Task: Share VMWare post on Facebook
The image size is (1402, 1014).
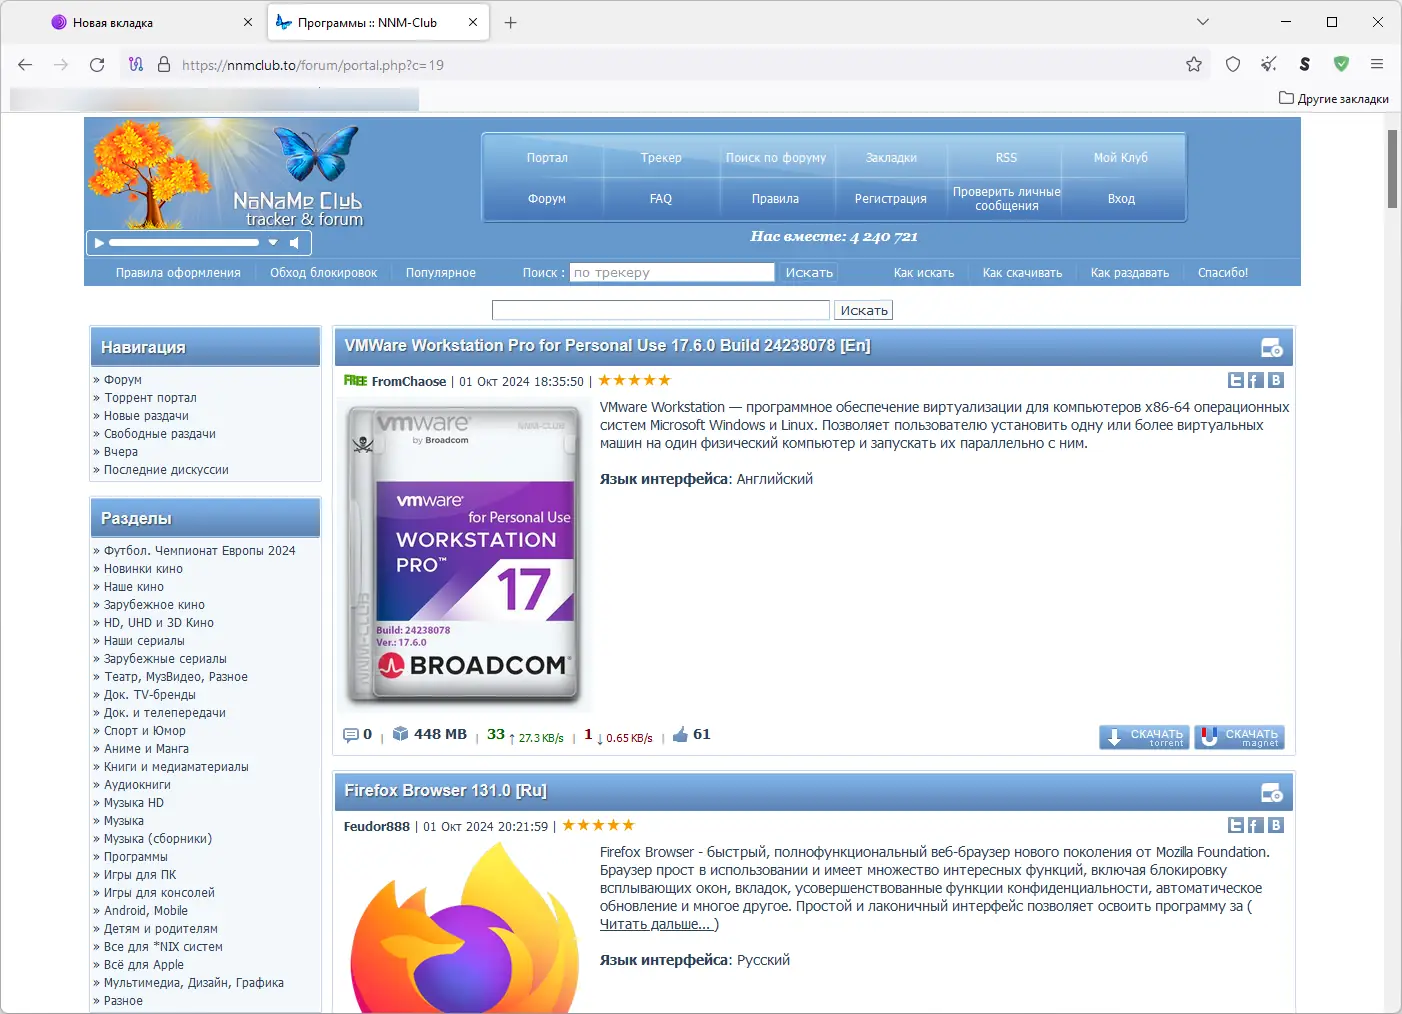Action: [x=1256, y=380]
